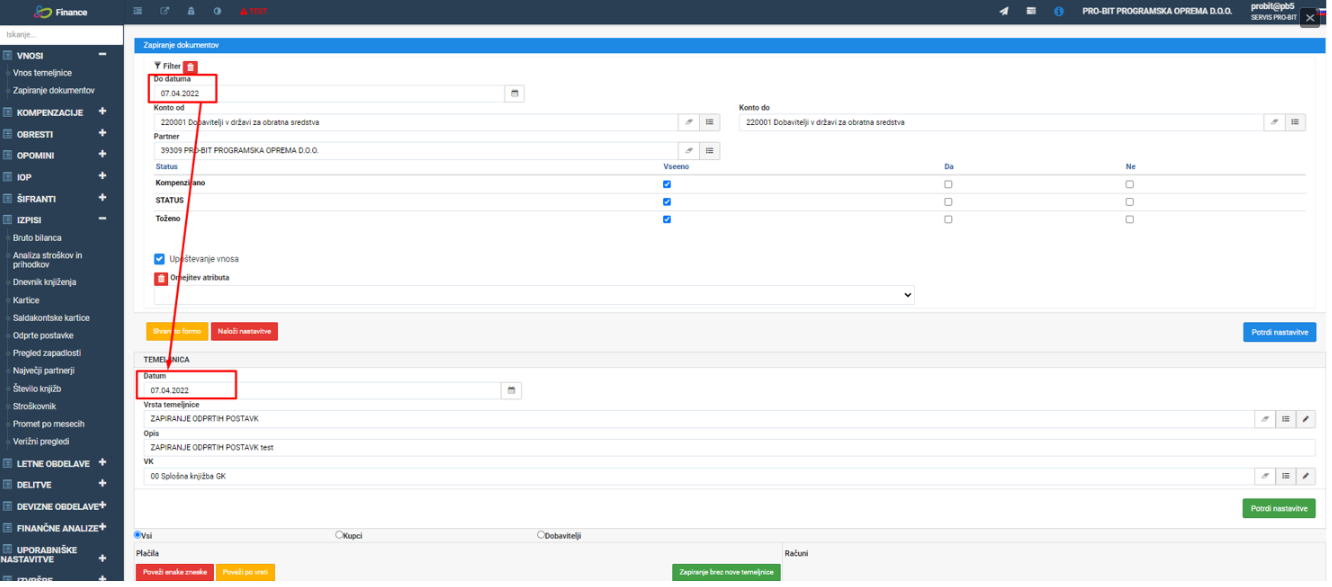Viewport: 1332px width, 587px height.
Task: Delete filter with red trash icon next to Filter
Action: (190, 66)
